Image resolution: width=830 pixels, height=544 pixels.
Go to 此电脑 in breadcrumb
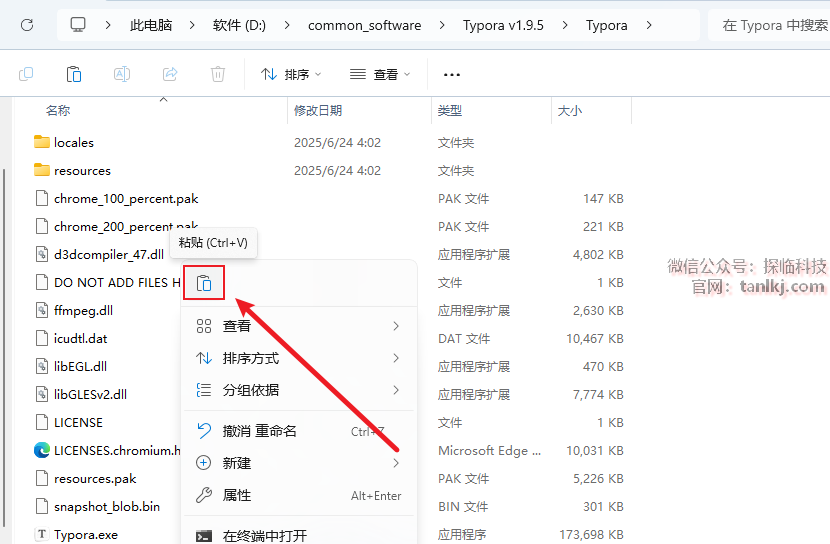click(151, 25)
